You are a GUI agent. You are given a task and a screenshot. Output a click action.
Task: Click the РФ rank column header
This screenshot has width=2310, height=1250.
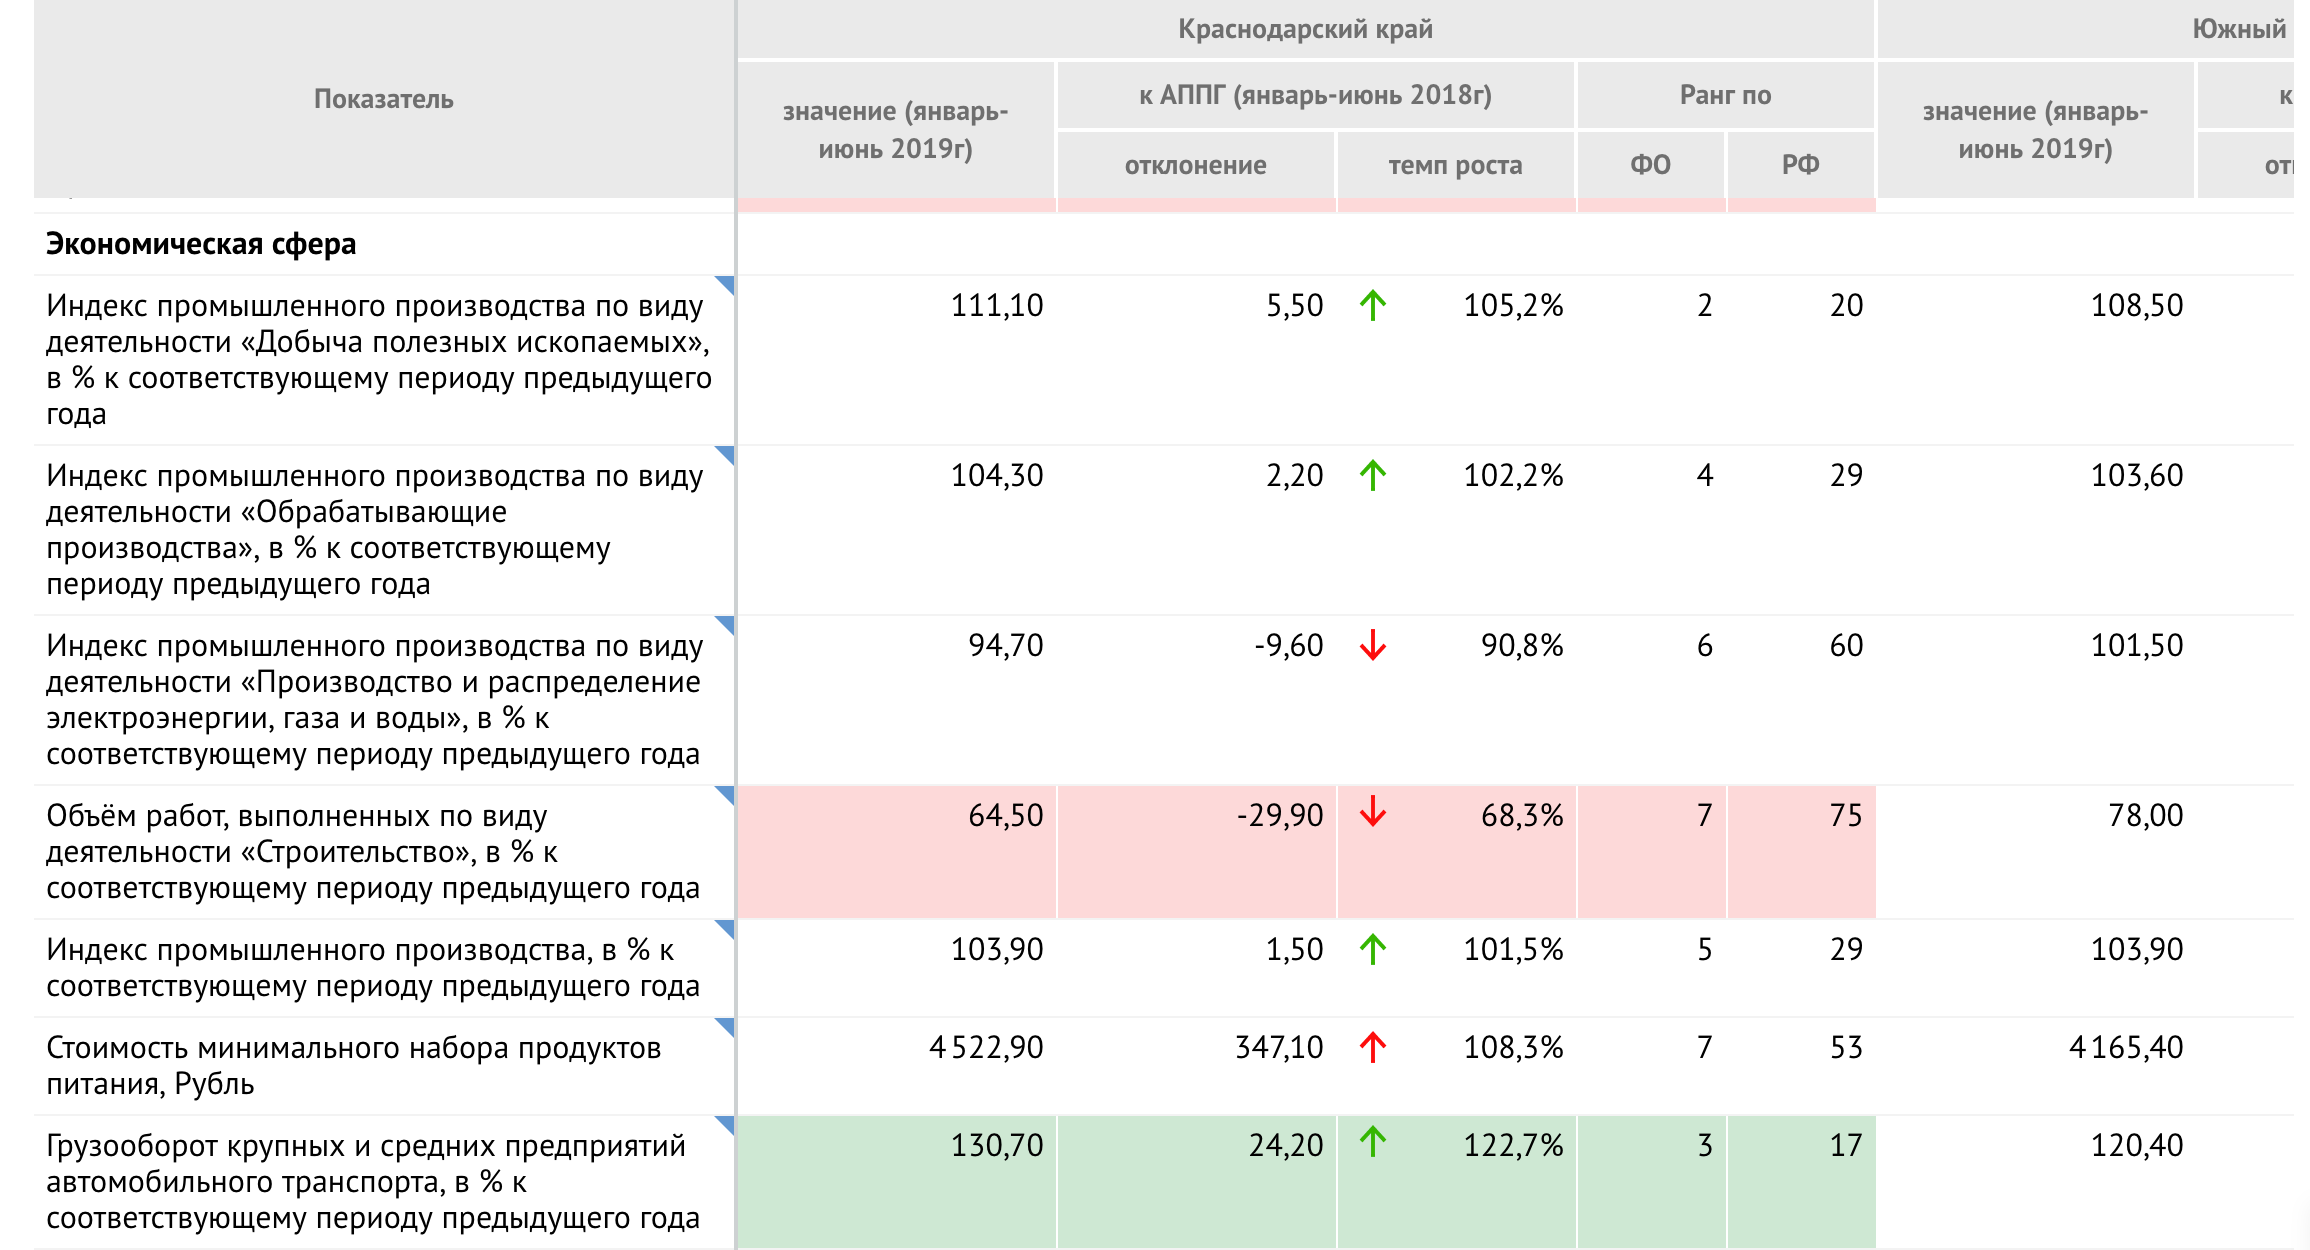(x=1800, y=165)
